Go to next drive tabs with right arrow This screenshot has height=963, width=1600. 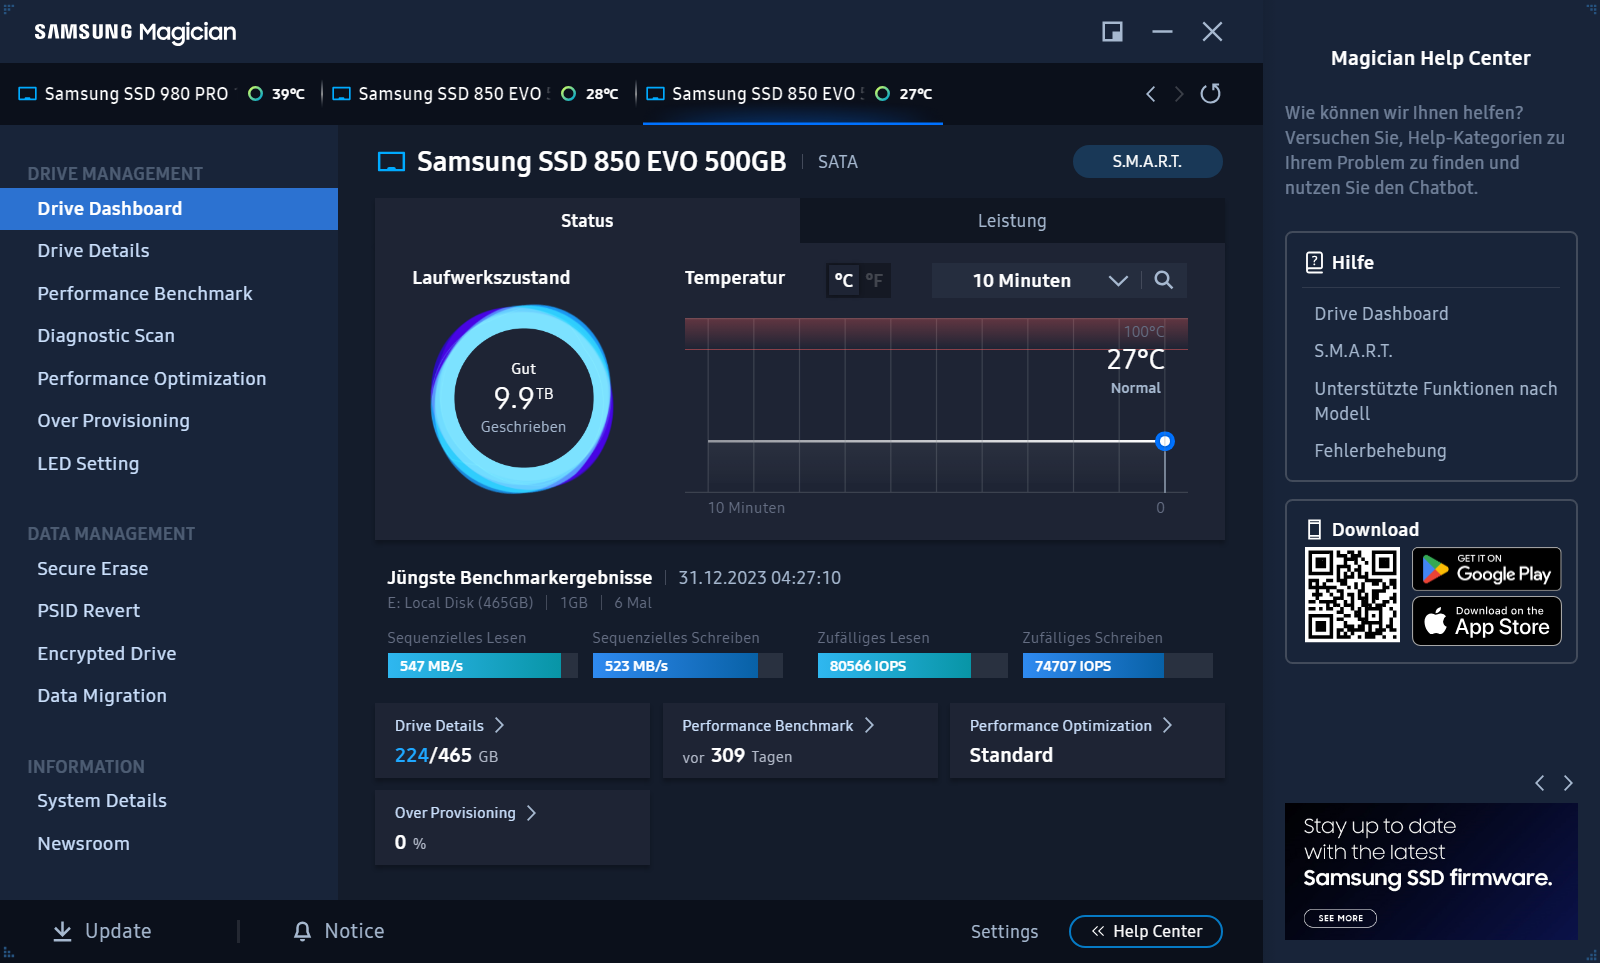pyautogui.click(x=1179, y=93)
